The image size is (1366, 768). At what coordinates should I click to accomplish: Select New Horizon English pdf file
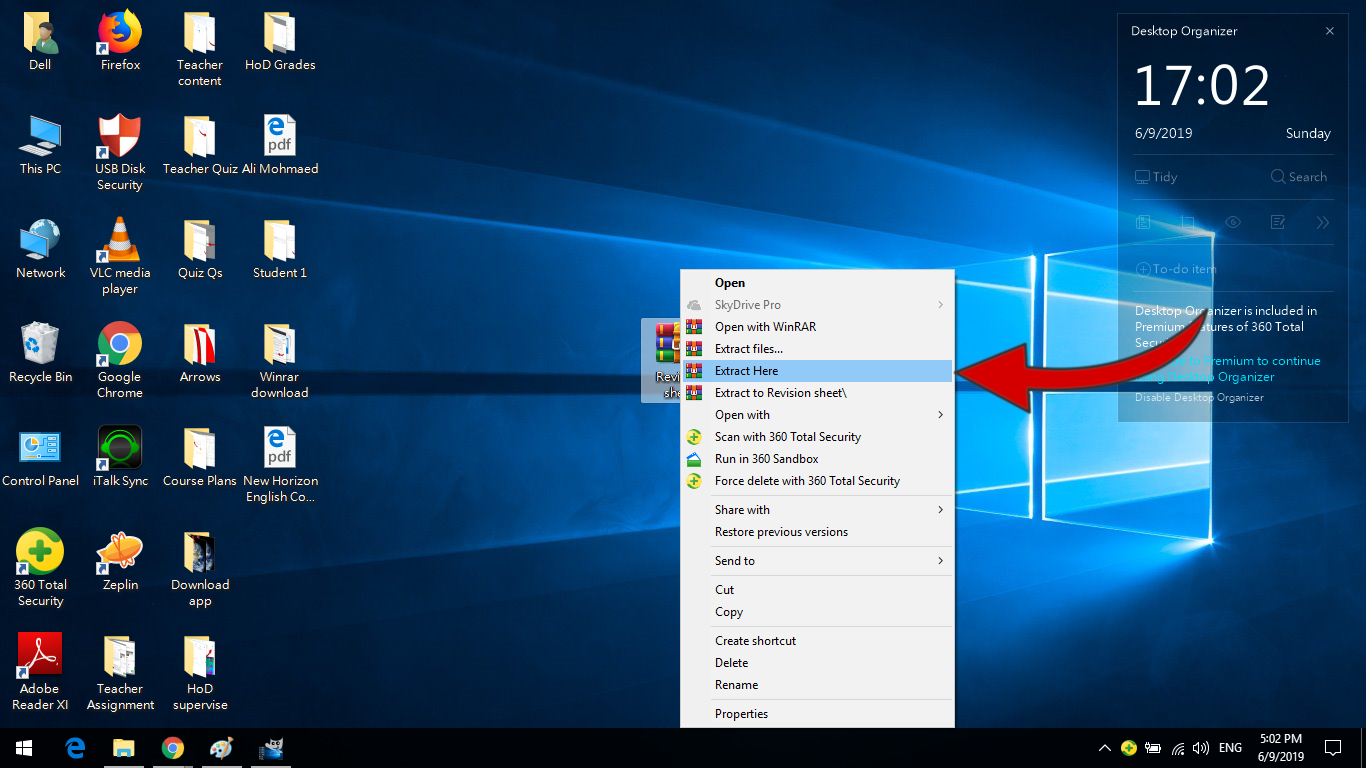click(280, 466)
